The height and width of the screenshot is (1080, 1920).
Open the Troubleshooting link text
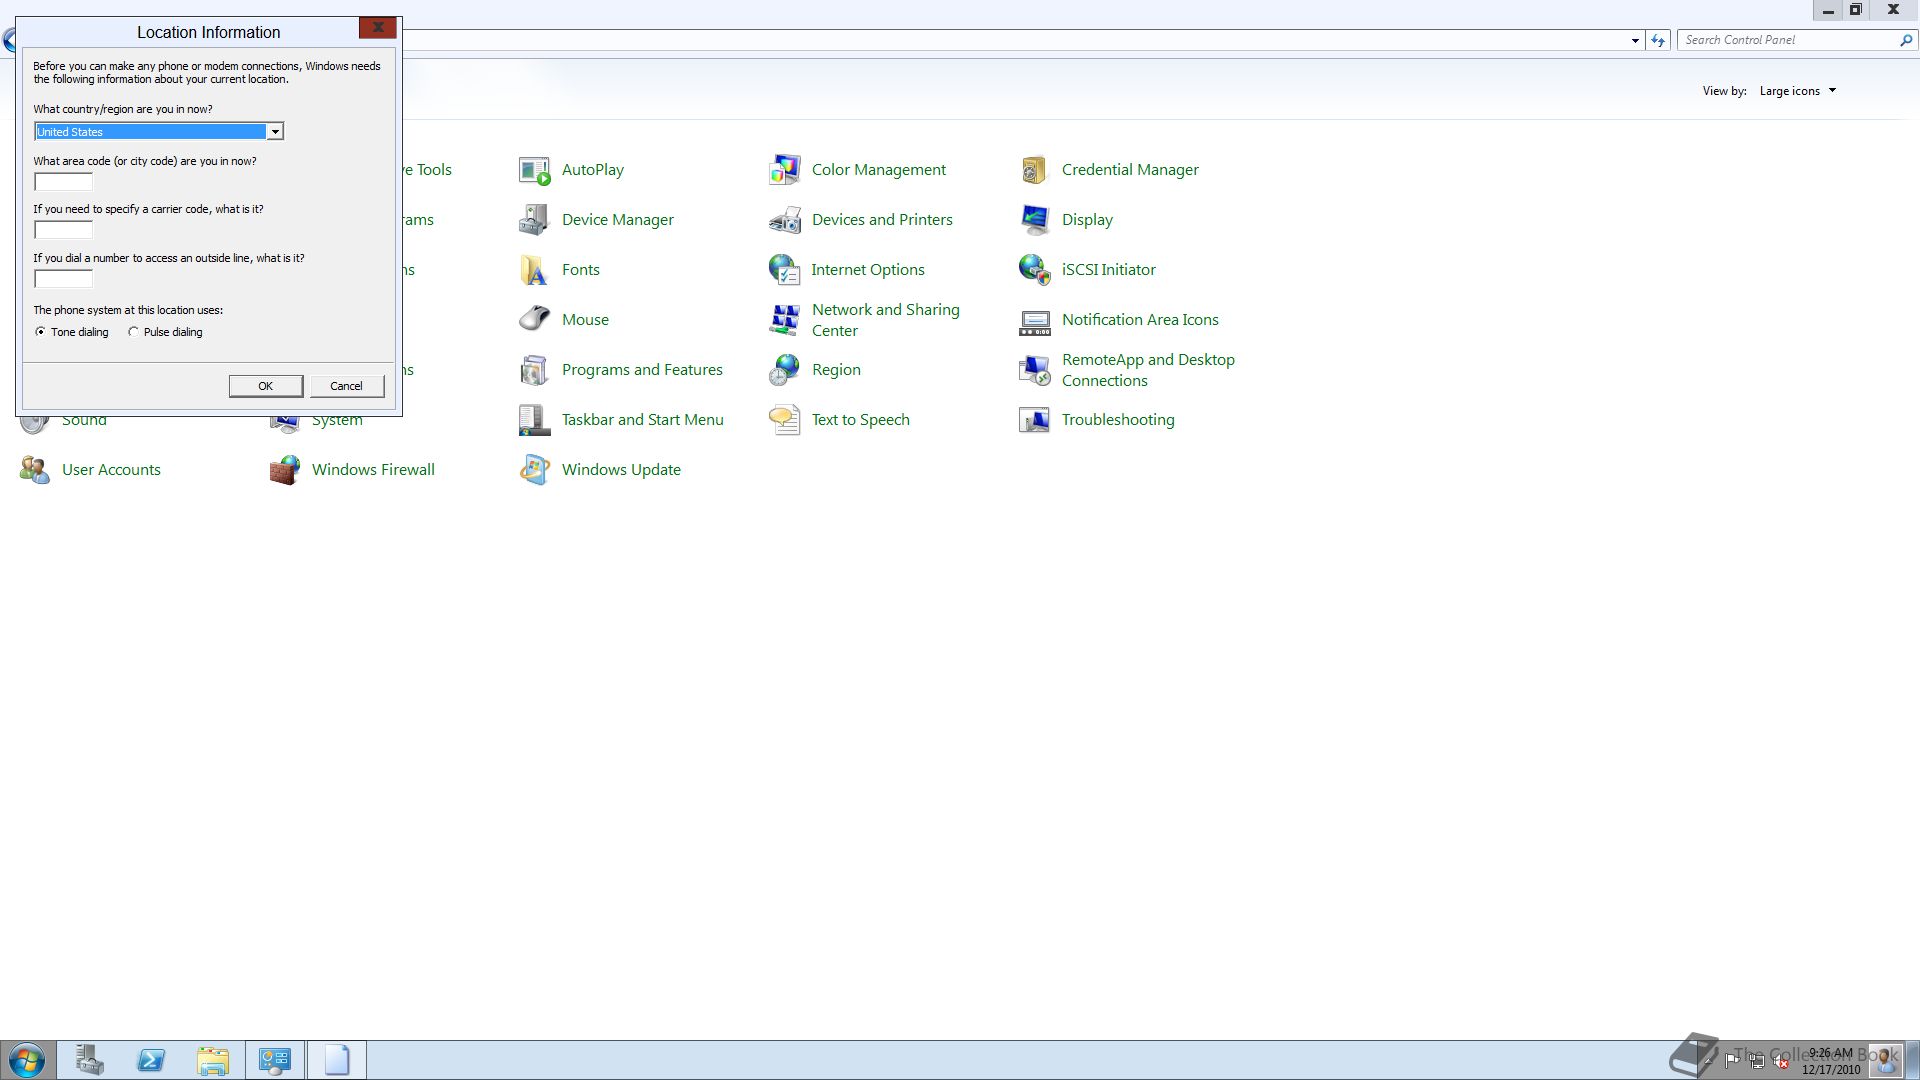point(1118,420)
